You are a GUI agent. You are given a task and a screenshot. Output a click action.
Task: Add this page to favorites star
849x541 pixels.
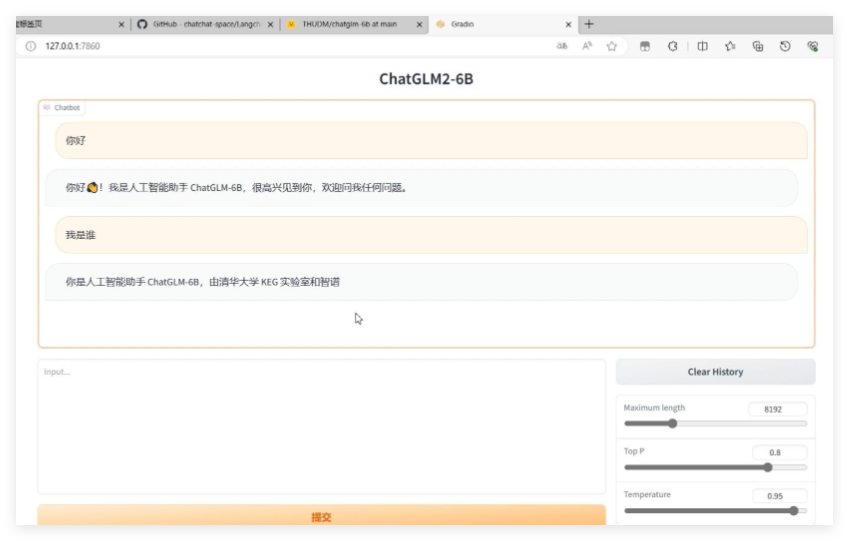pyautogui.click(x=612, y=46)
